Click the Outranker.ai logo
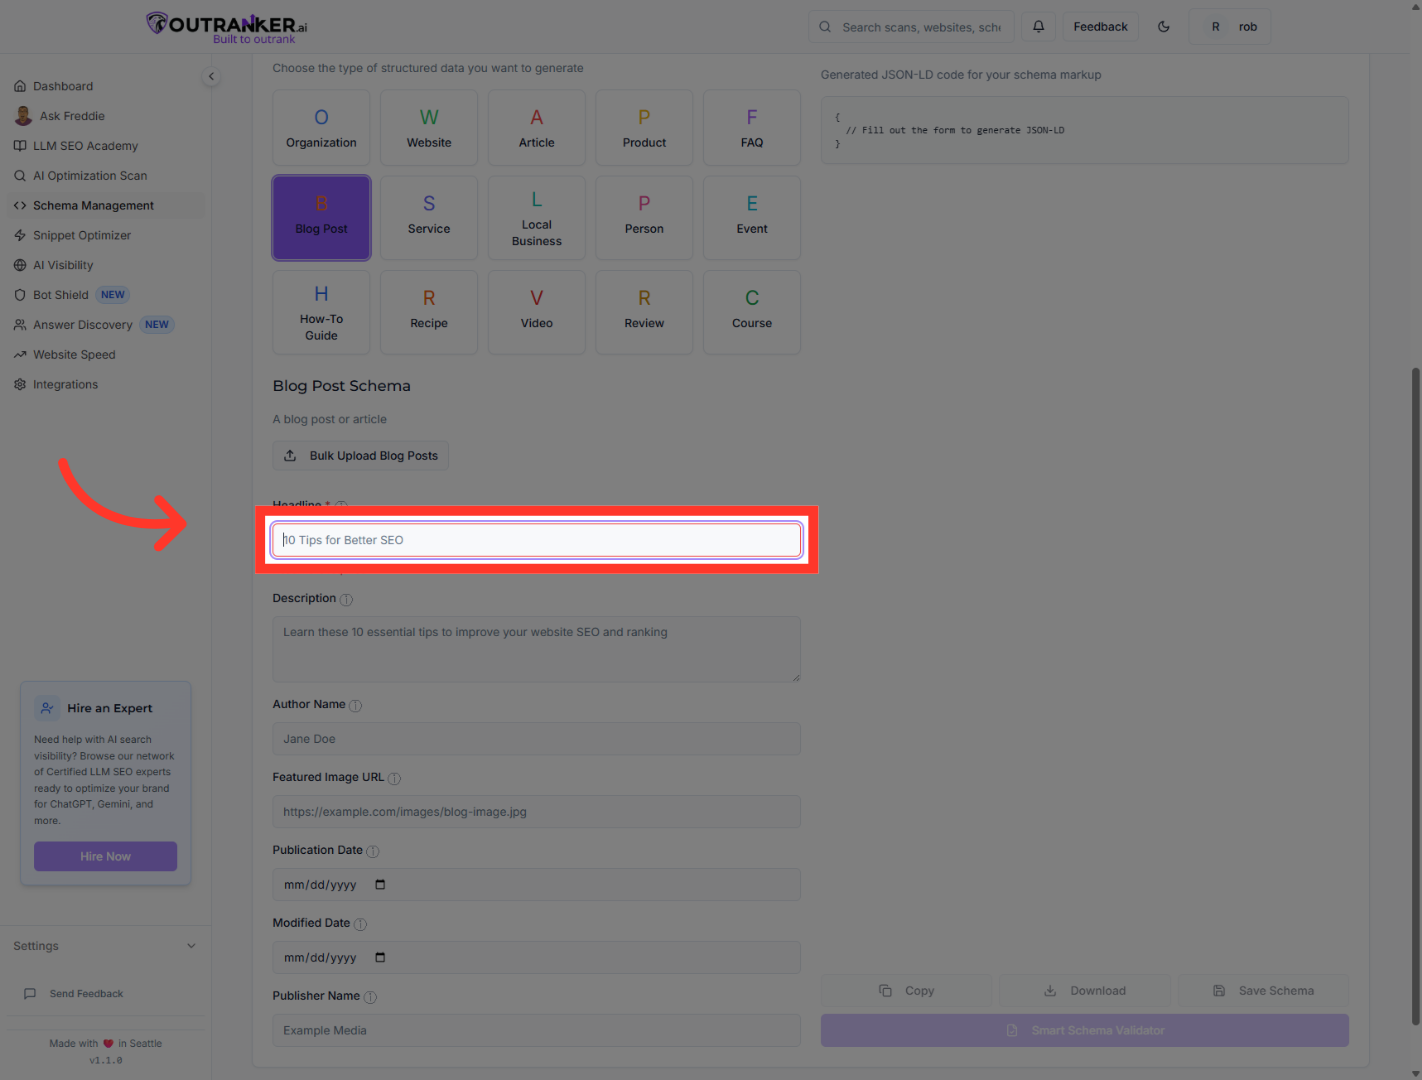The image size is (1422, 1080). [227, 27]
